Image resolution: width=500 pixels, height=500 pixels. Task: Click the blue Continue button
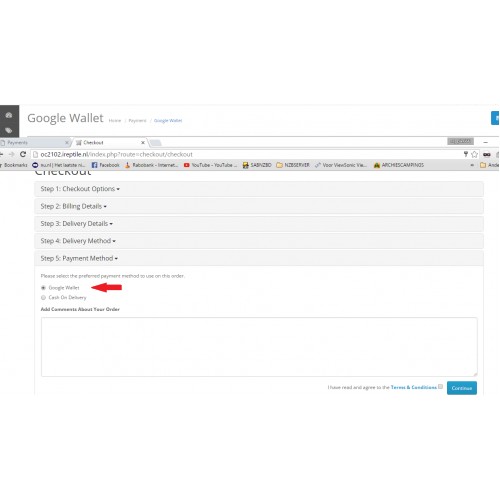coord(462,388)
